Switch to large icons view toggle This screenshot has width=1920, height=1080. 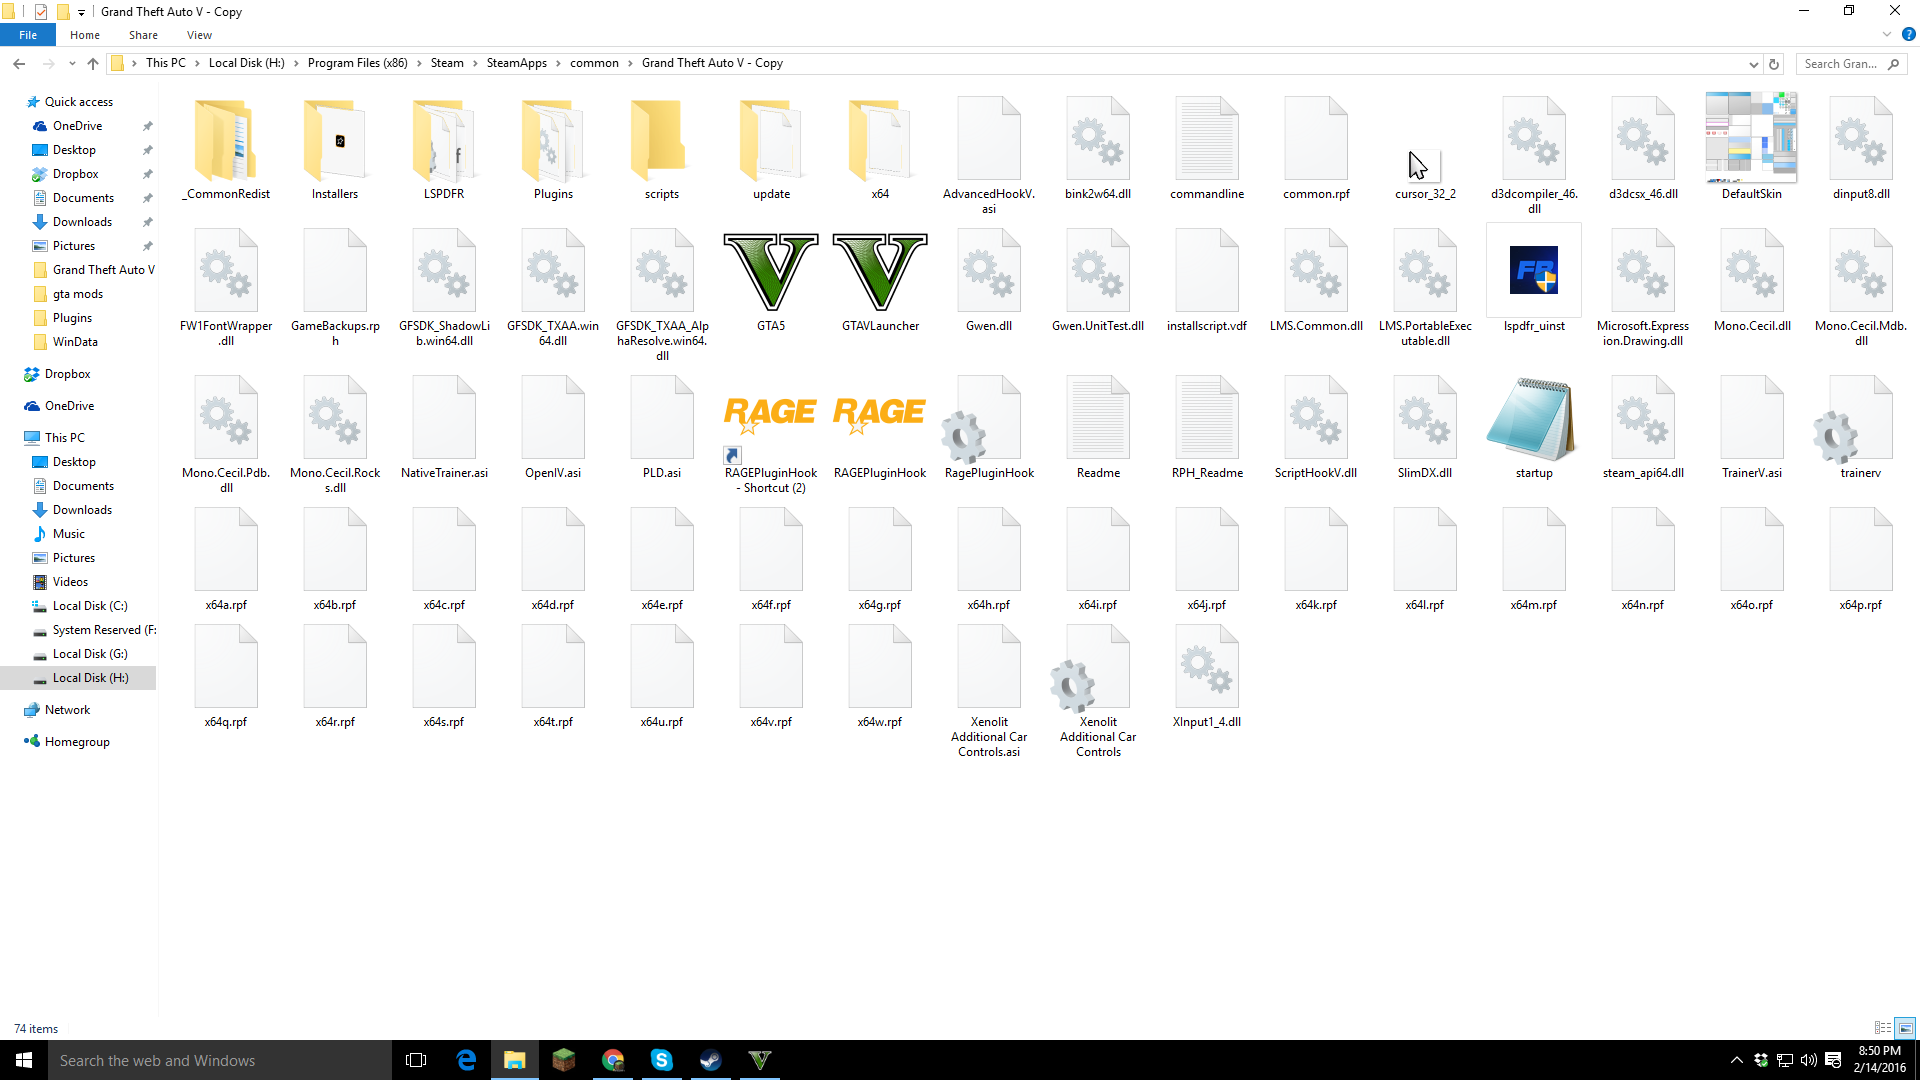click(1905, 1028)
